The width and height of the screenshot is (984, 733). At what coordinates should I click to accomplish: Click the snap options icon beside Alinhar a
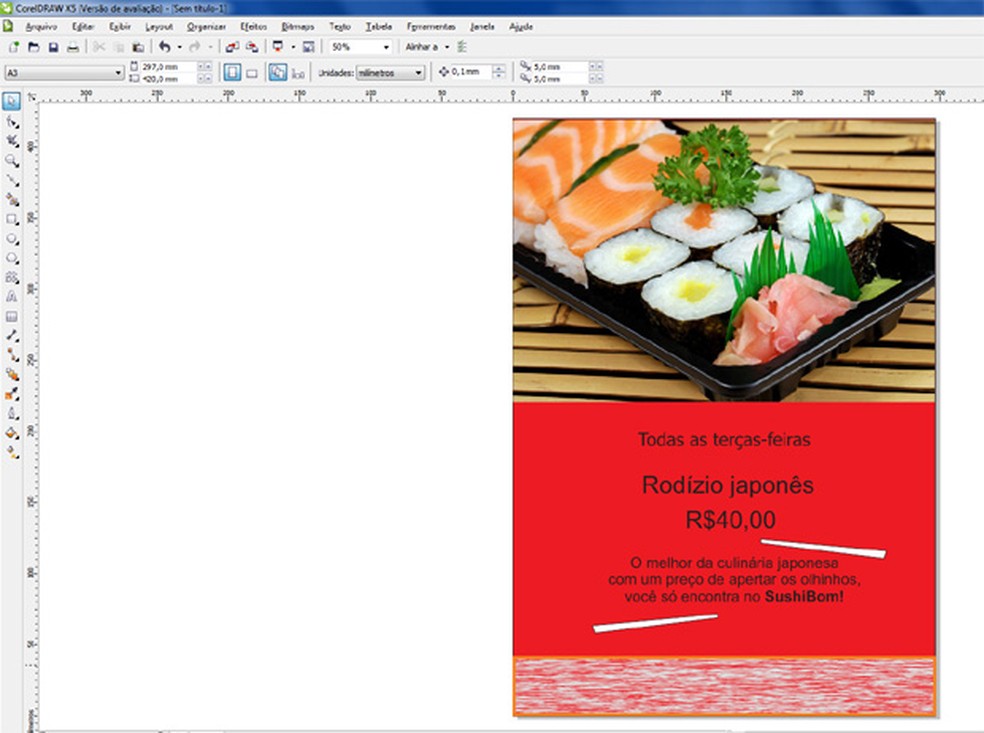pyautogui.click(x=462, y=47)
